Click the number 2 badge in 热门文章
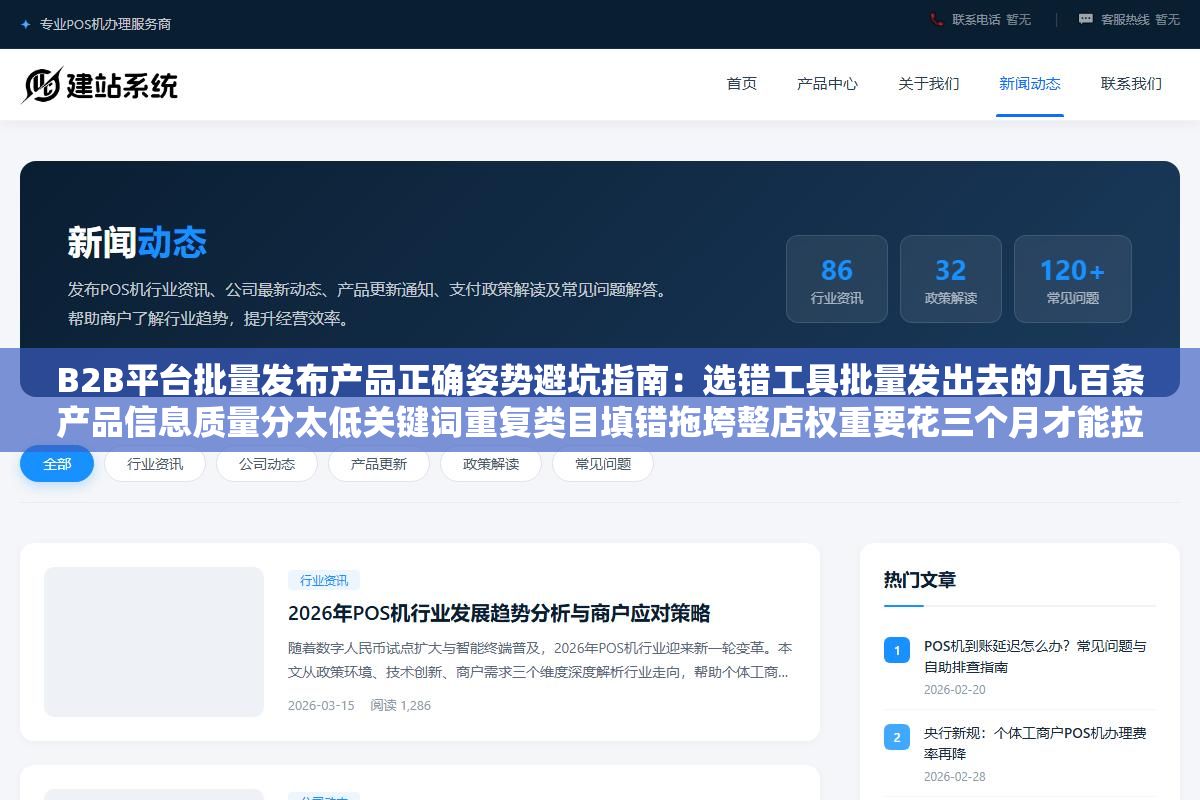The width and height of the screenshot is (1200, 800). coord(897,737)
